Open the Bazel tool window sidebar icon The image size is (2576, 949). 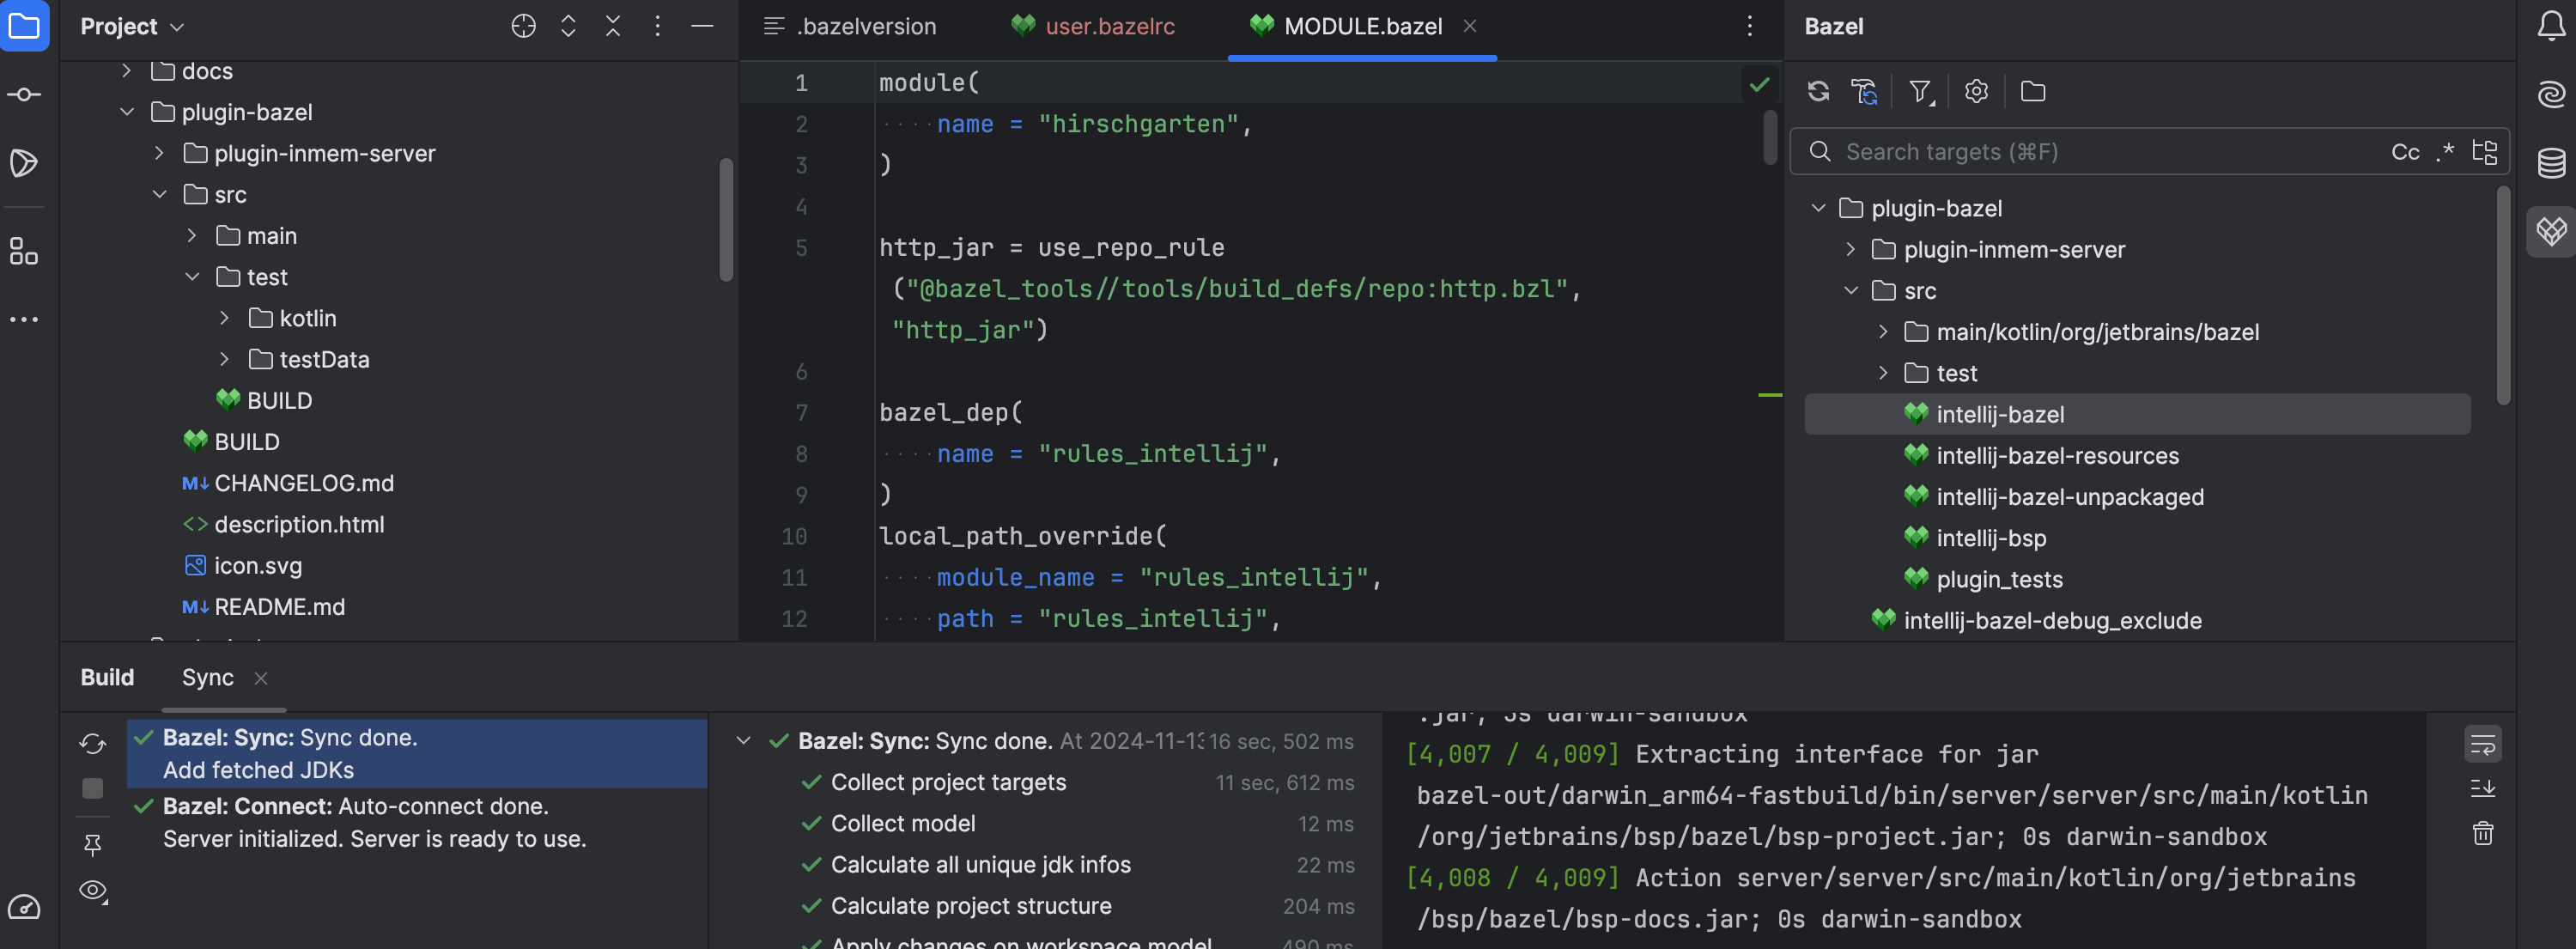[x=2551, y=232]
